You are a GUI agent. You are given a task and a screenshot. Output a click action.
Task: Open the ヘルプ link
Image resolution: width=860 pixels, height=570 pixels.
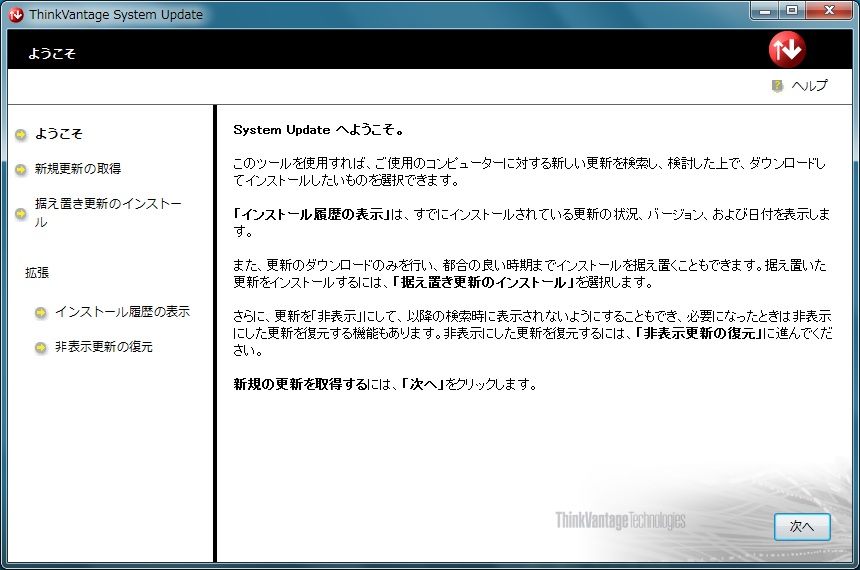click(x=810, y=86)
